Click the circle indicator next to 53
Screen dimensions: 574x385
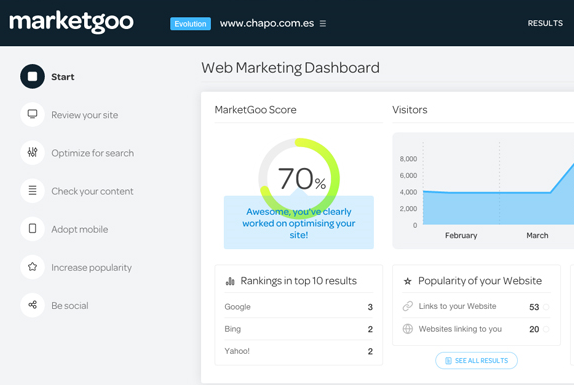546,307
